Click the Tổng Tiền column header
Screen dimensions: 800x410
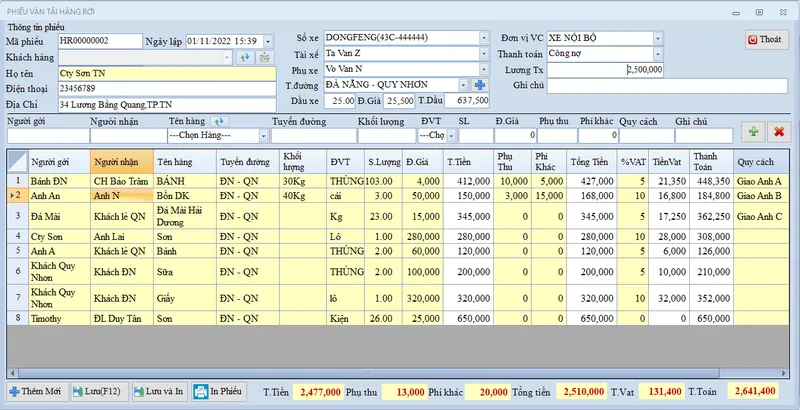[592, 162]
